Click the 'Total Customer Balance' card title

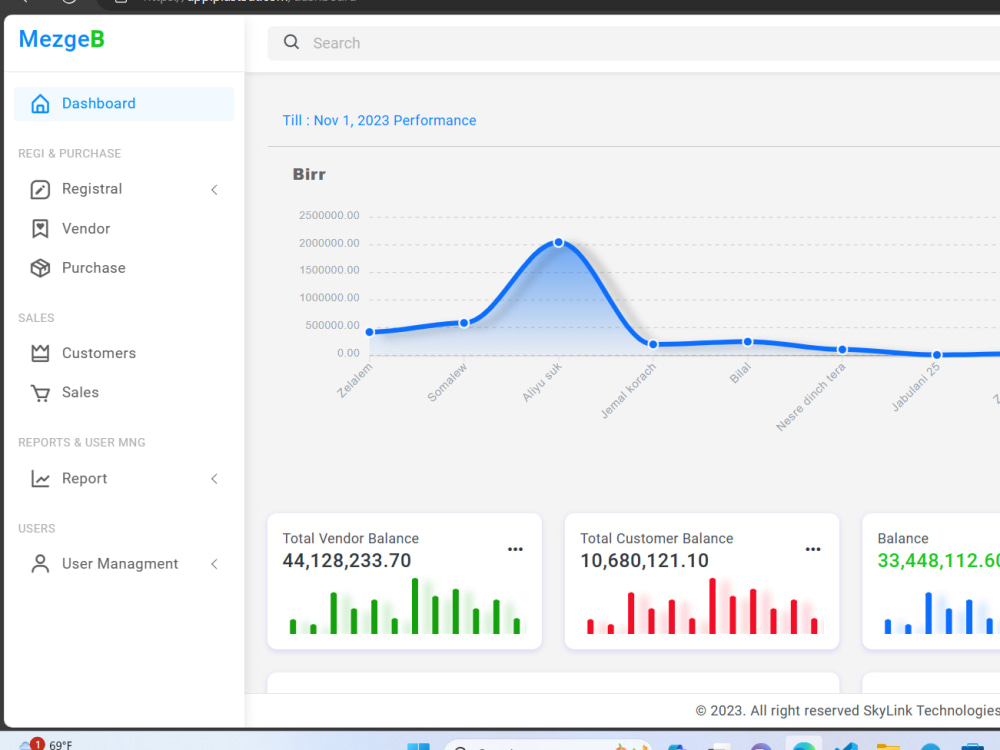coord(657,538)
